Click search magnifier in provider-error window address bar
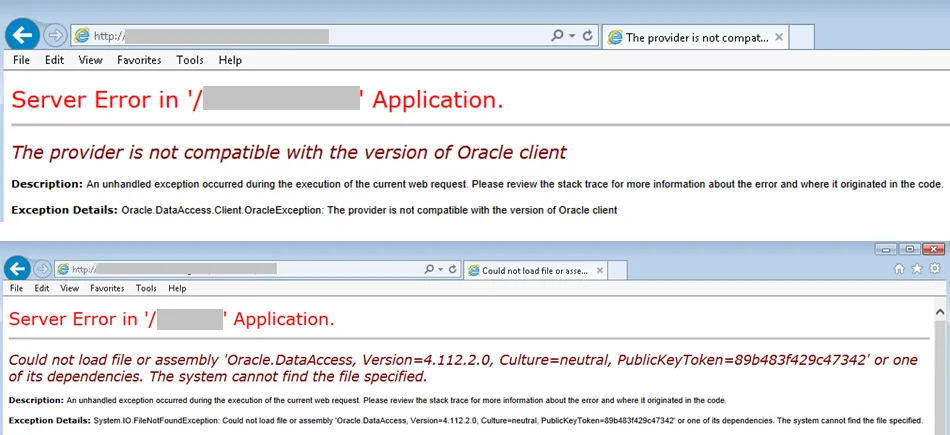The height and width of the screenshot is (435, 950). pyautogui.click(x=557, y=36)
